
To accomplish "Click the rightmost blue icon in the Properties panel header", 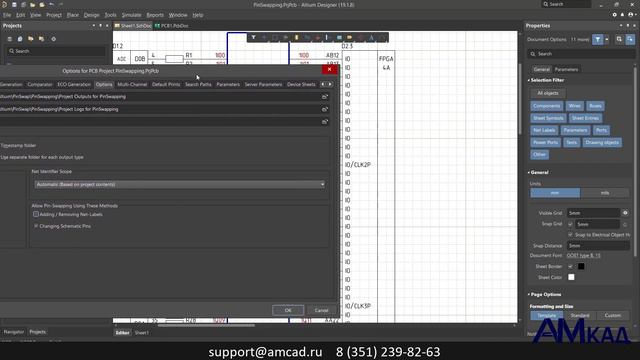I will coord(630,40).
